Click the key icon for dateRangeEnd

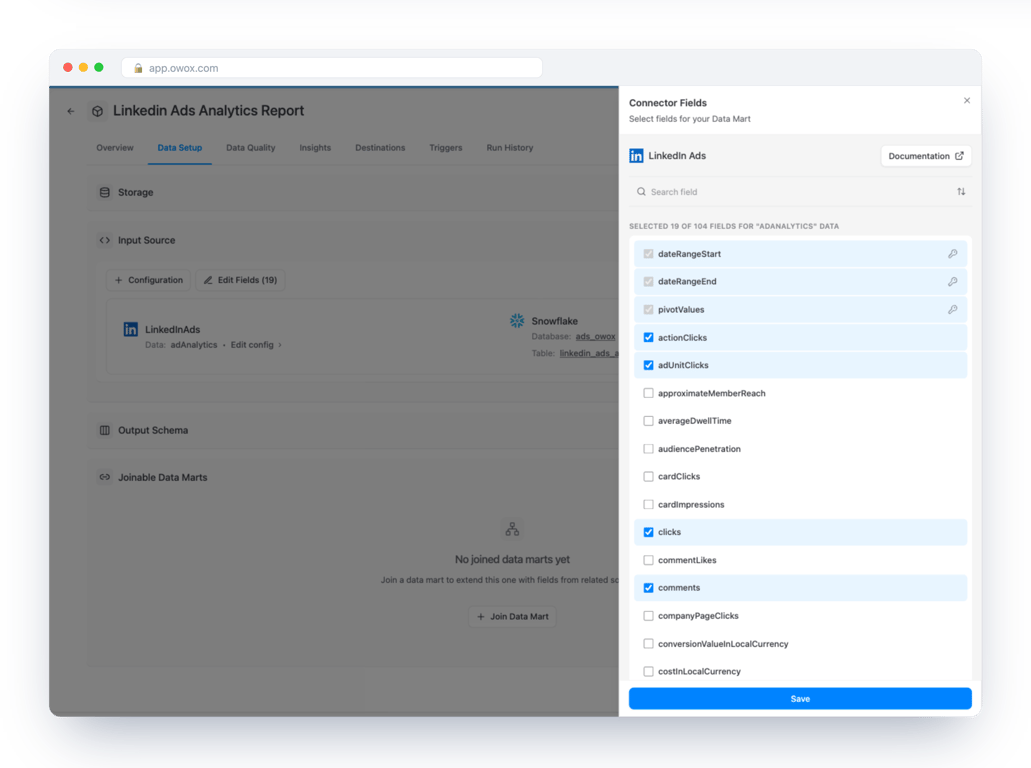[x=953, y=281]
